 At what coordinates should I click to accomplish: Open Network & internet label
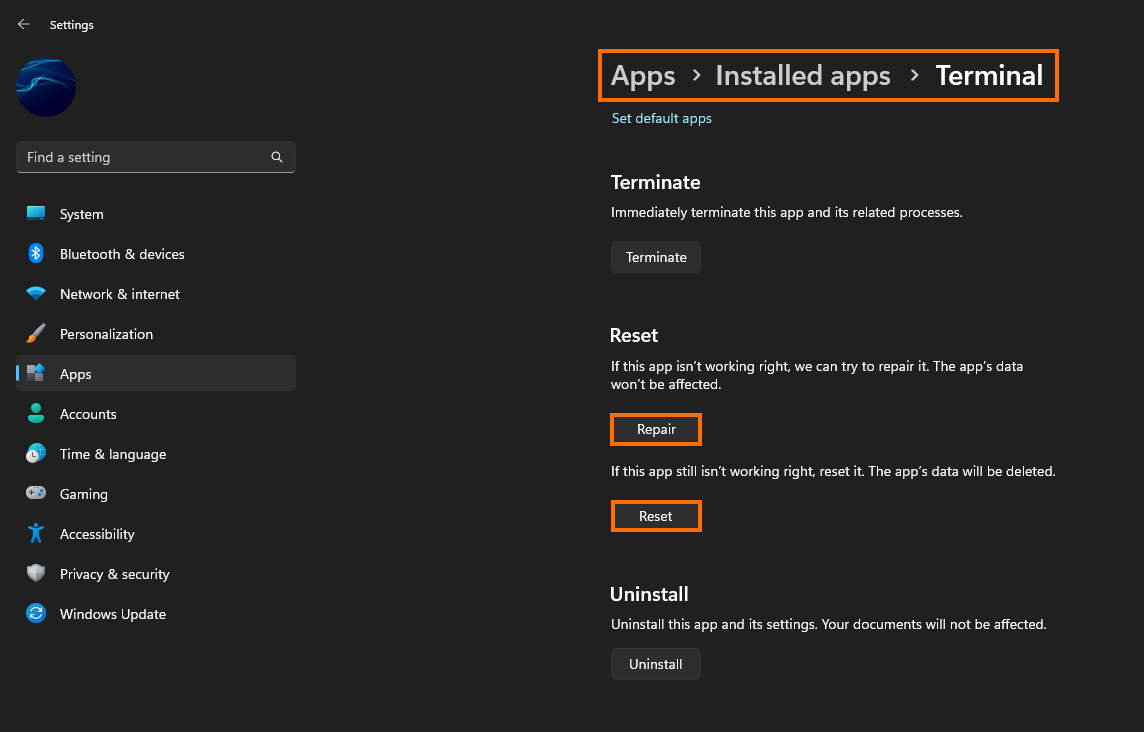[120, 294]
